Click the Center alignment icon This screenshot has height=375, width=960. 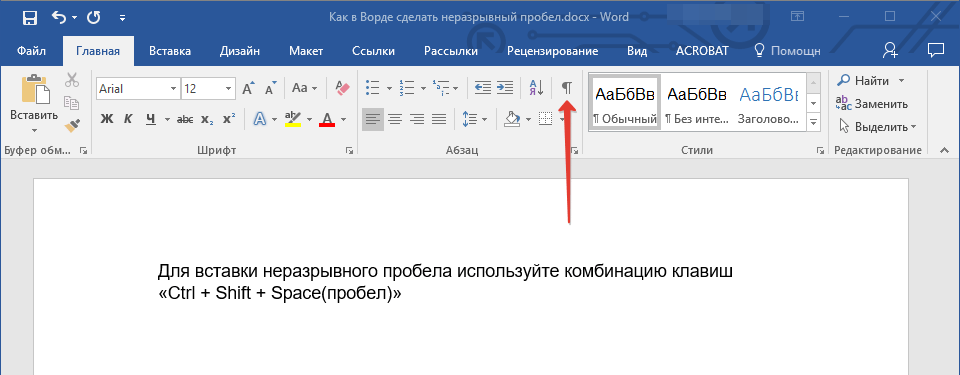(395, 119)
